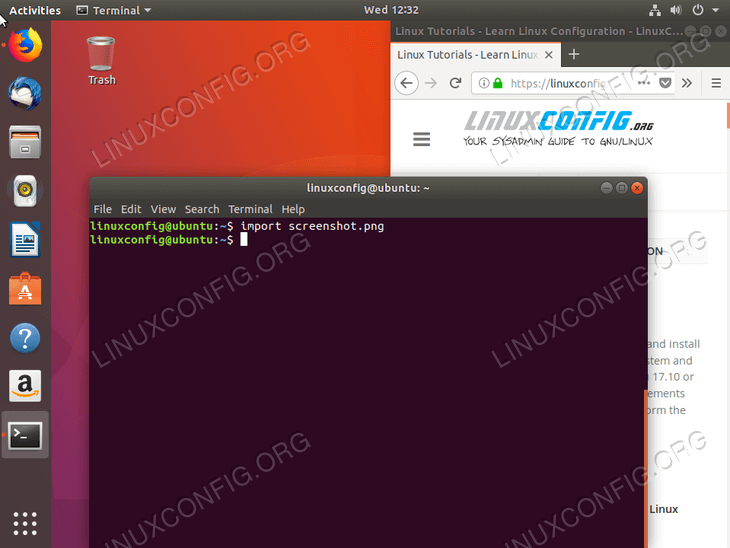Open Firefox from the Ubuntu dock
This screenshot has width=730, height=548.
[25, 45]
